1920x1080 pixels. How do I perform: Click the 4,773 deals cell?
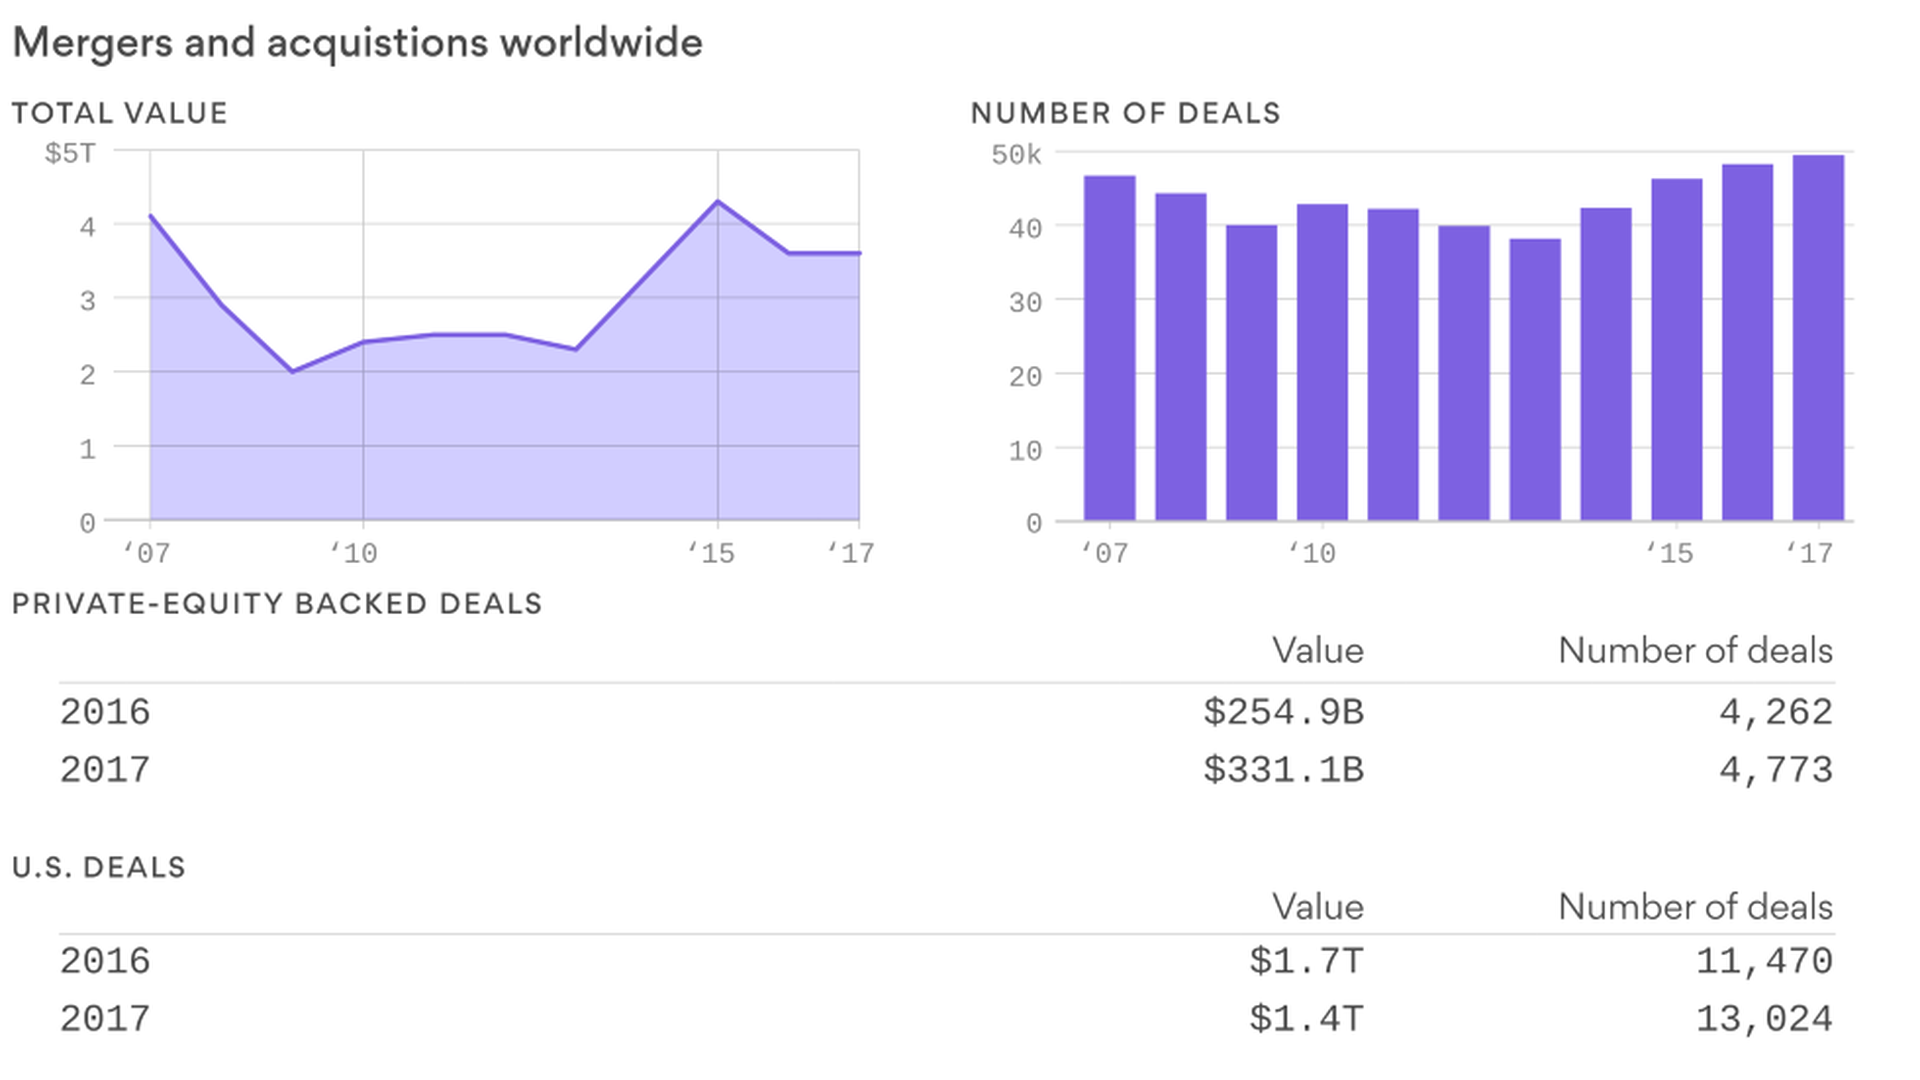tap(1775, 770)
